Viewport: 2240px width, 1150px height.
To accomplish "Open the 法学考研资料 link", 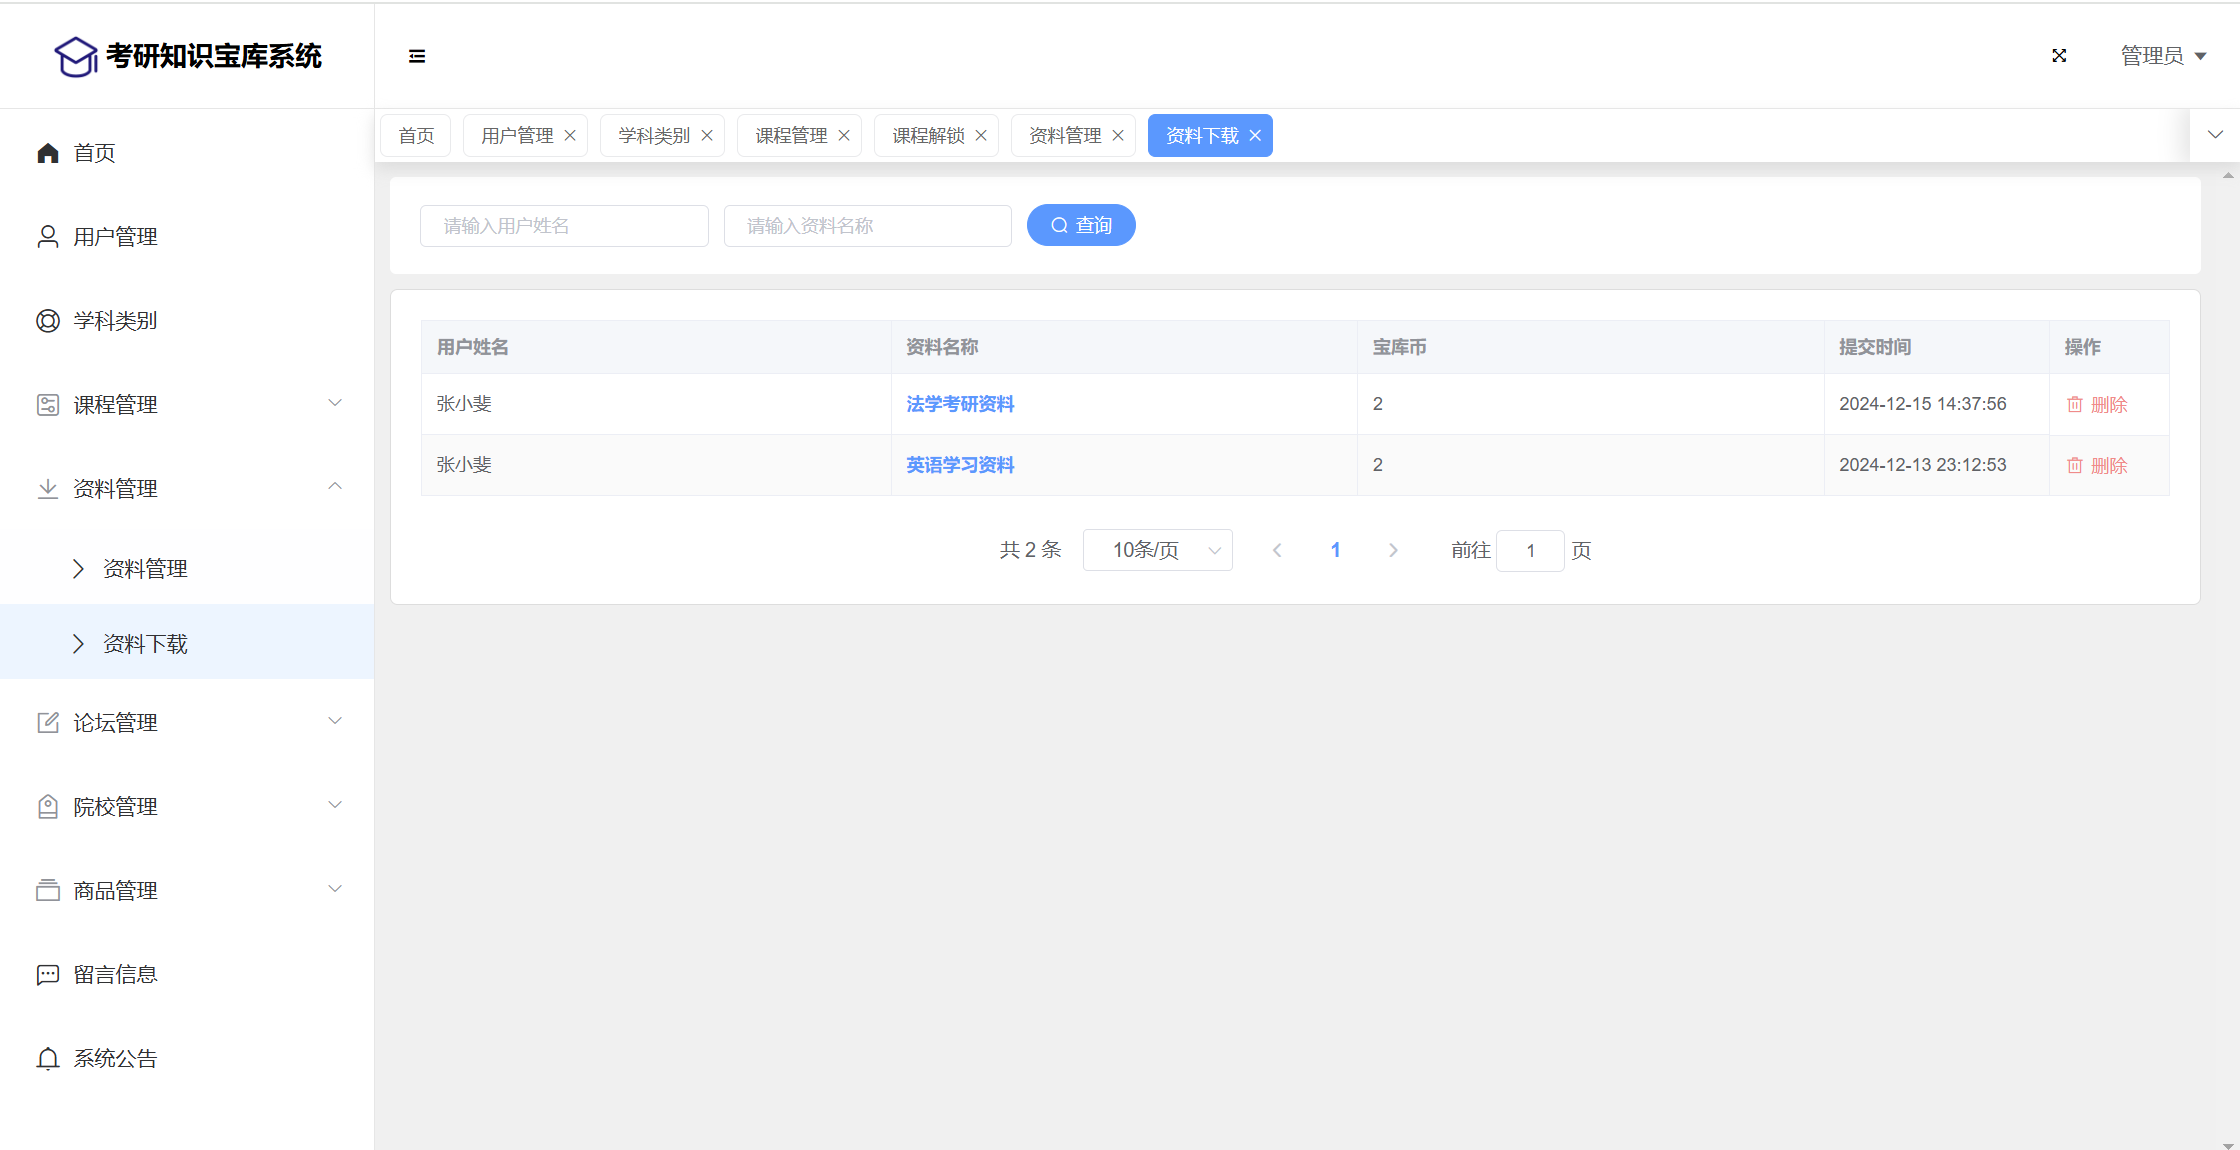I will pyautogui.click(x=960, y=404).
